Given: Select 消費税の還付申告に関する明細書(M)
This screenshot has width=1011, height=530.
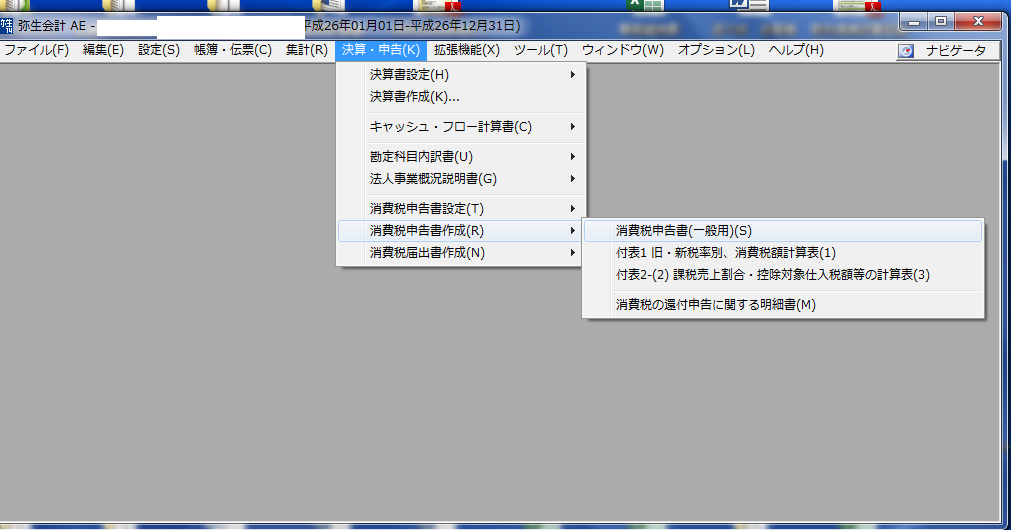Looking at the screenshot, I should click(x=716, y=305).
